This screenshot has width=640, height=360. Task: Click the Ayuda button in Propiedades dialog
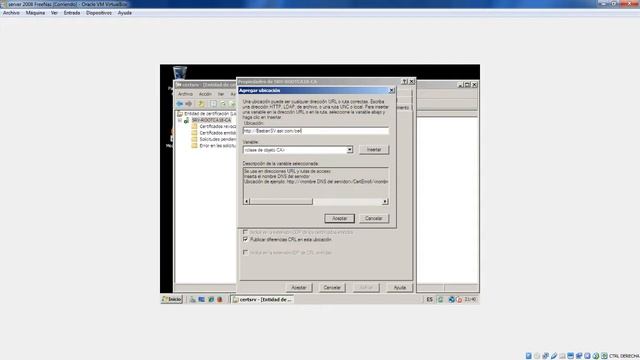point(399,288)
